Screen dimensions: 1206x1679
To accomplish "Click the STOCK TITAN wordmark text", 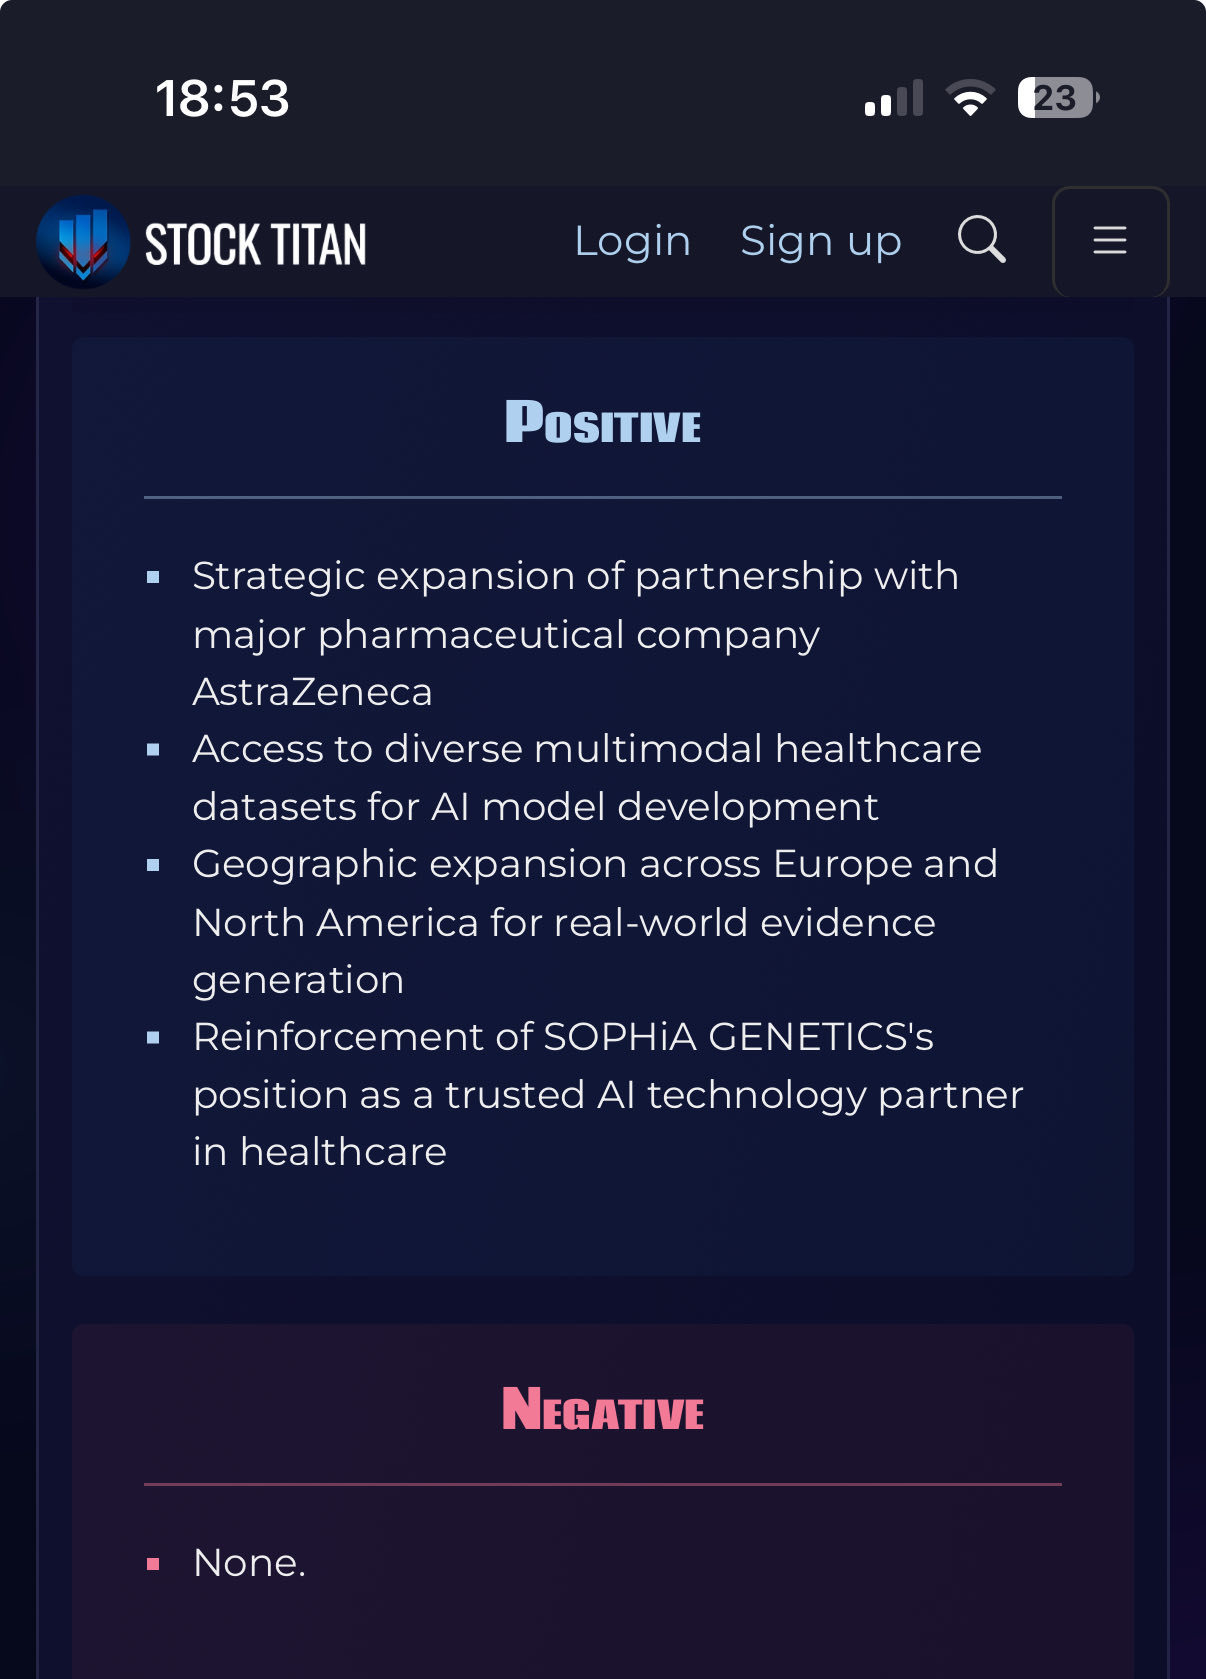I will tap(256, 245).
